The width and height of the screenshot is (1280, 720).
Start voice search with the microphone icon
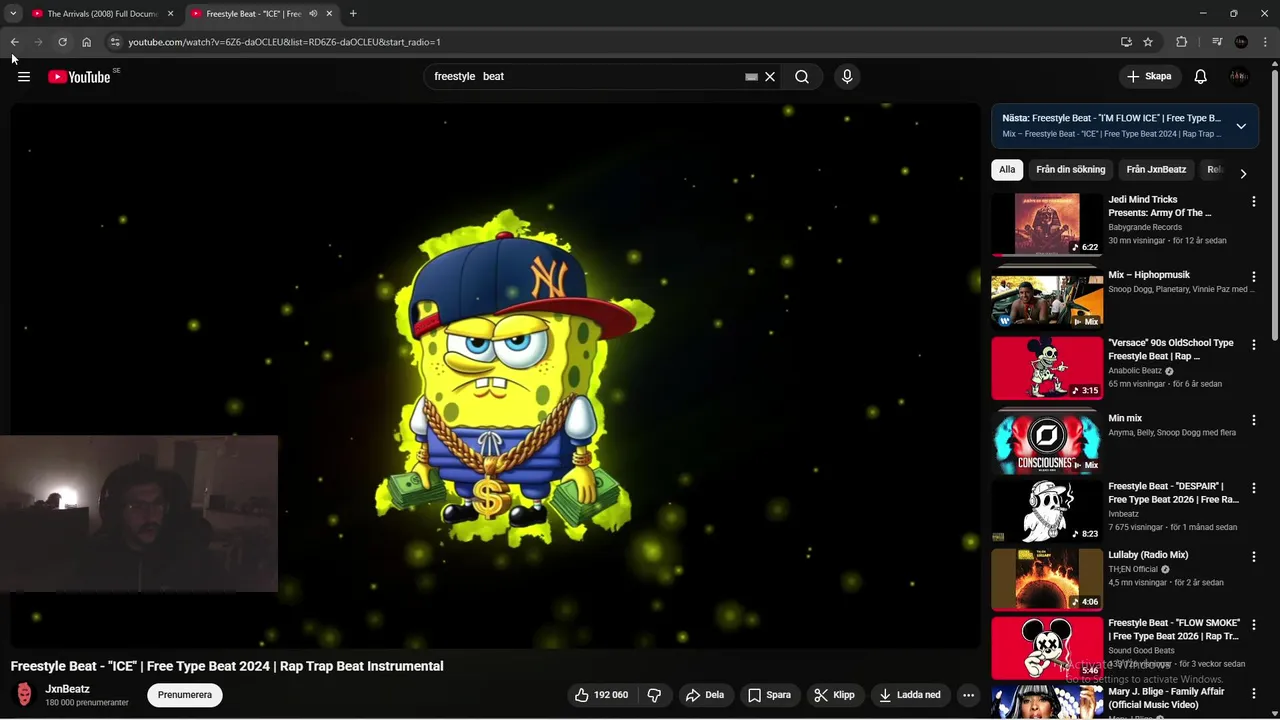847,77
